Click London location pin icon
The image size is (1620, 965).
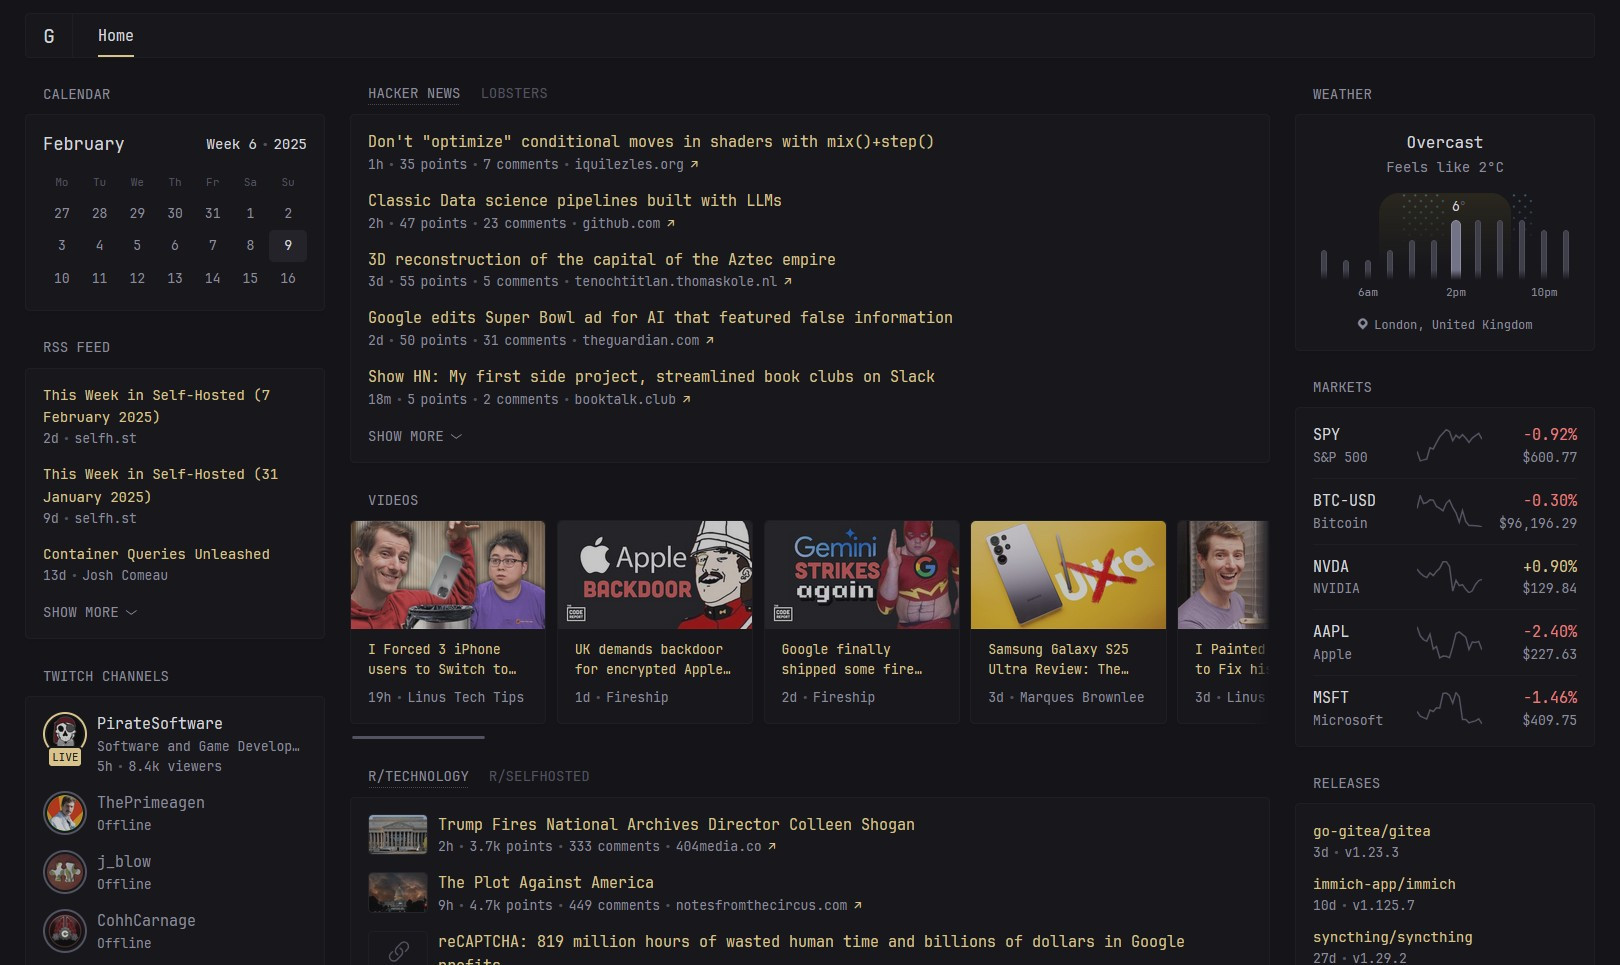[1362, 324]
